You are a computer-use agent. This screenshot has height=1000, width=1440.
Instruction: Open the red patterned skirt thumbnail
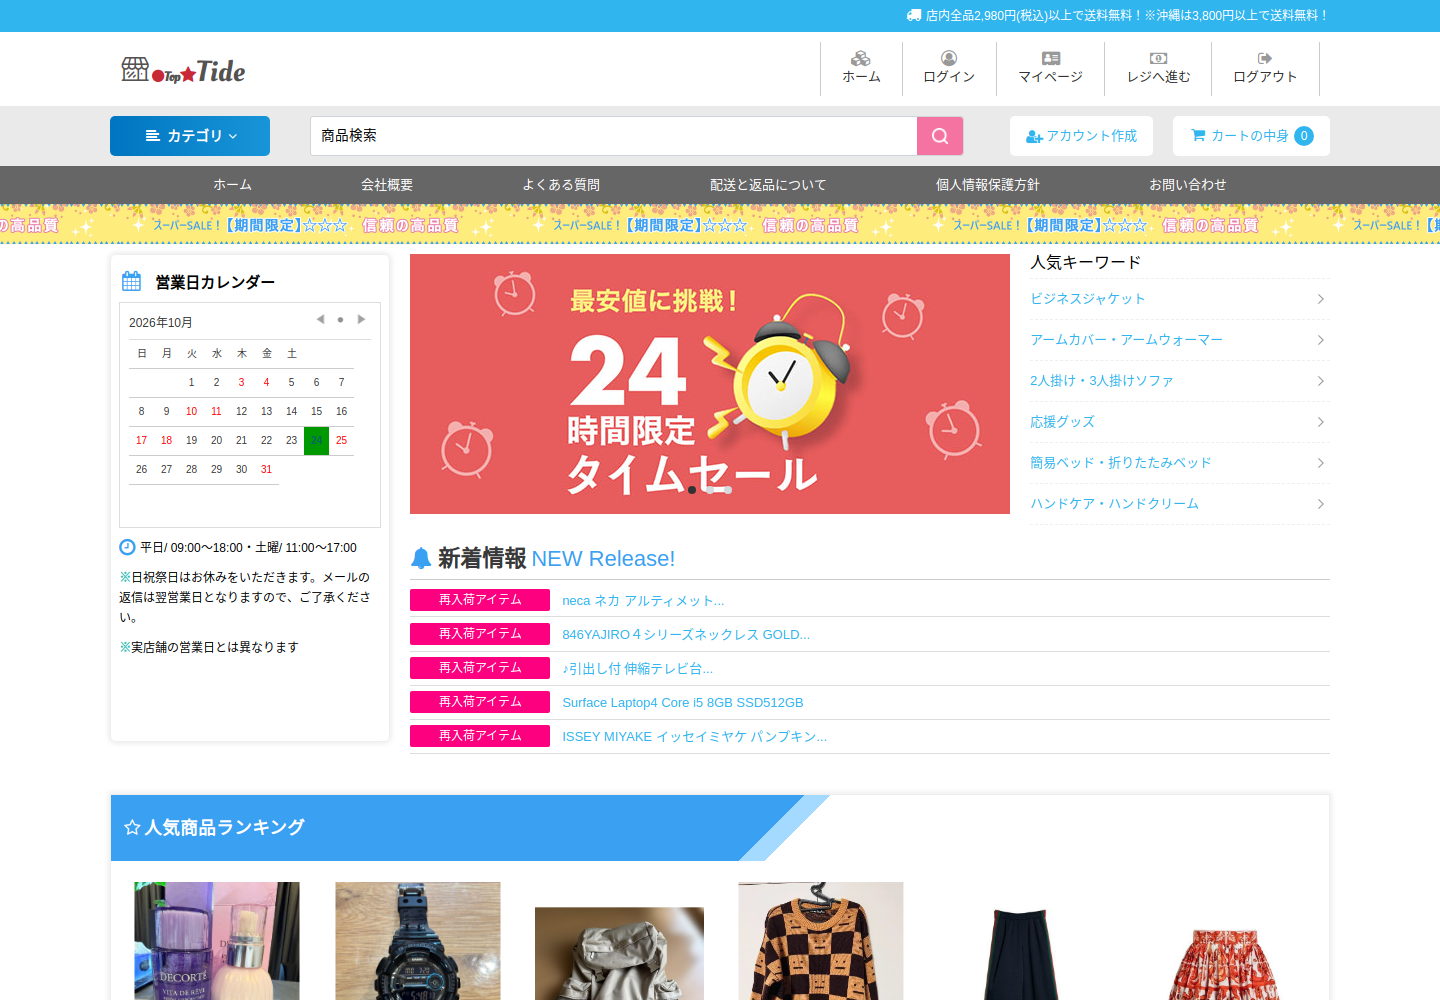click(x=1223, y=964)
